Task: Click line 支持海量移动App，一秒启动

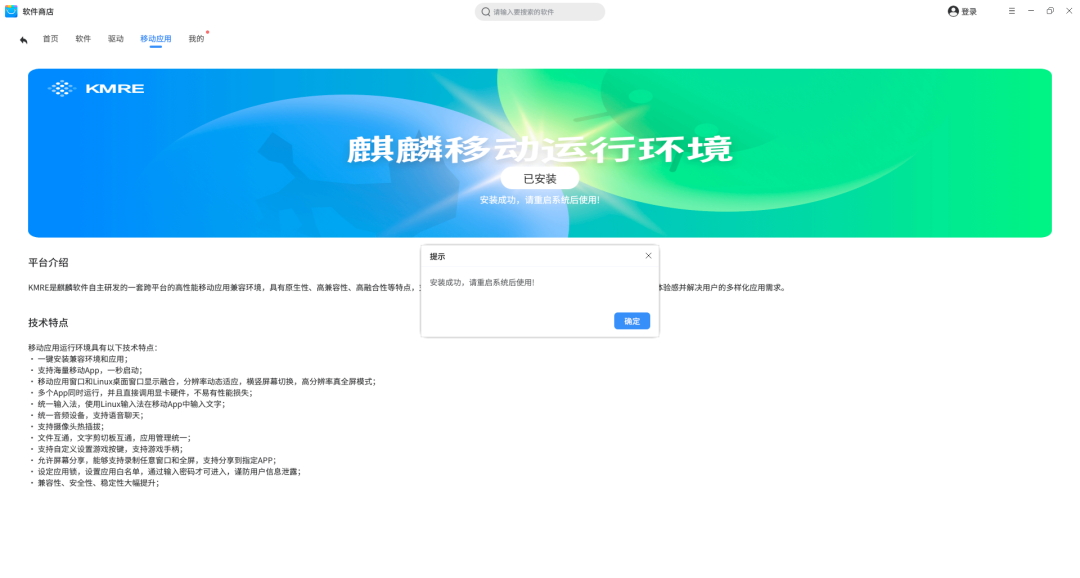Action: [x=90, y=370]
